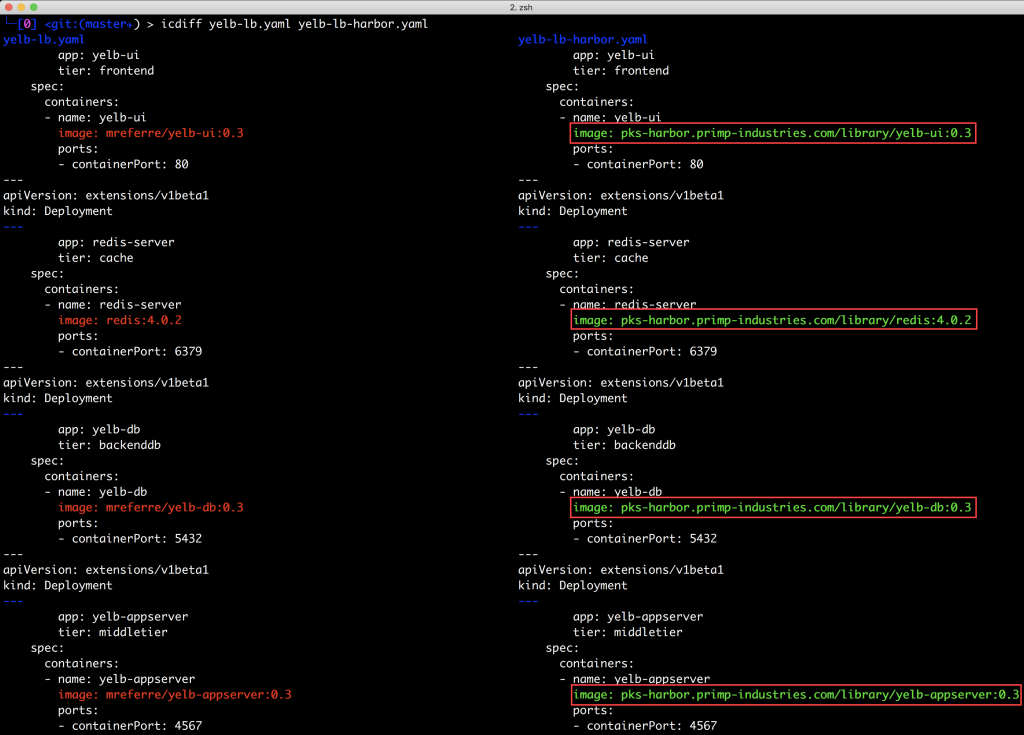Click 'tier: backenddb' in the right pane
The image size is (1024, 735).
click(x=624, y=445)
